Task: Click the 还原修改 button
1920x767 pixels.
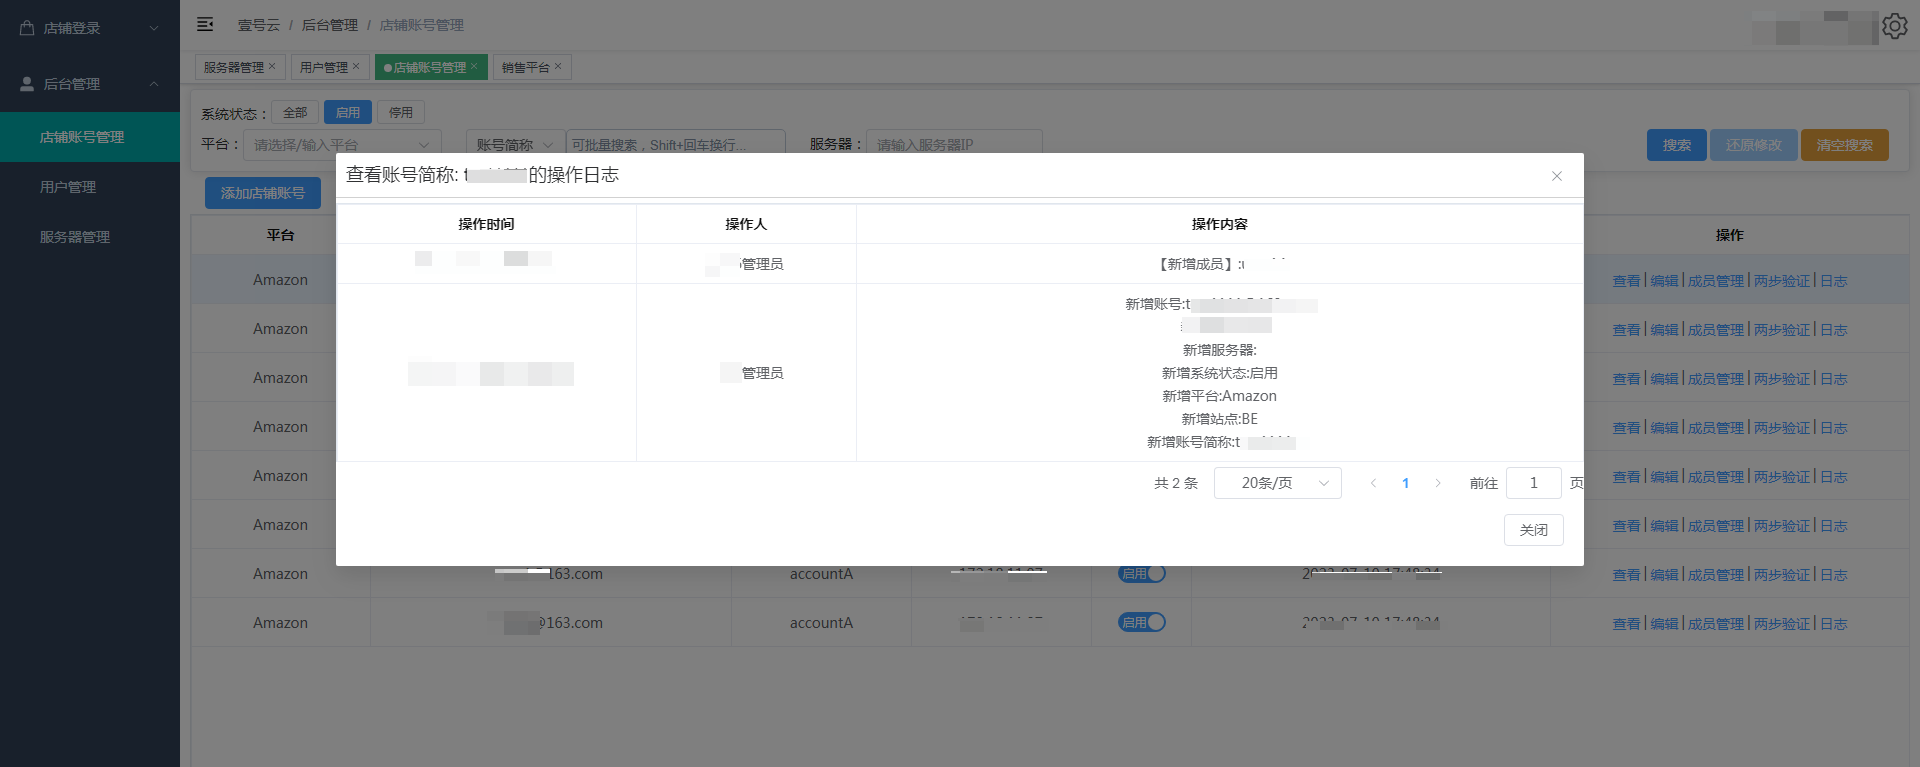Action: (x=1754, y=145)
